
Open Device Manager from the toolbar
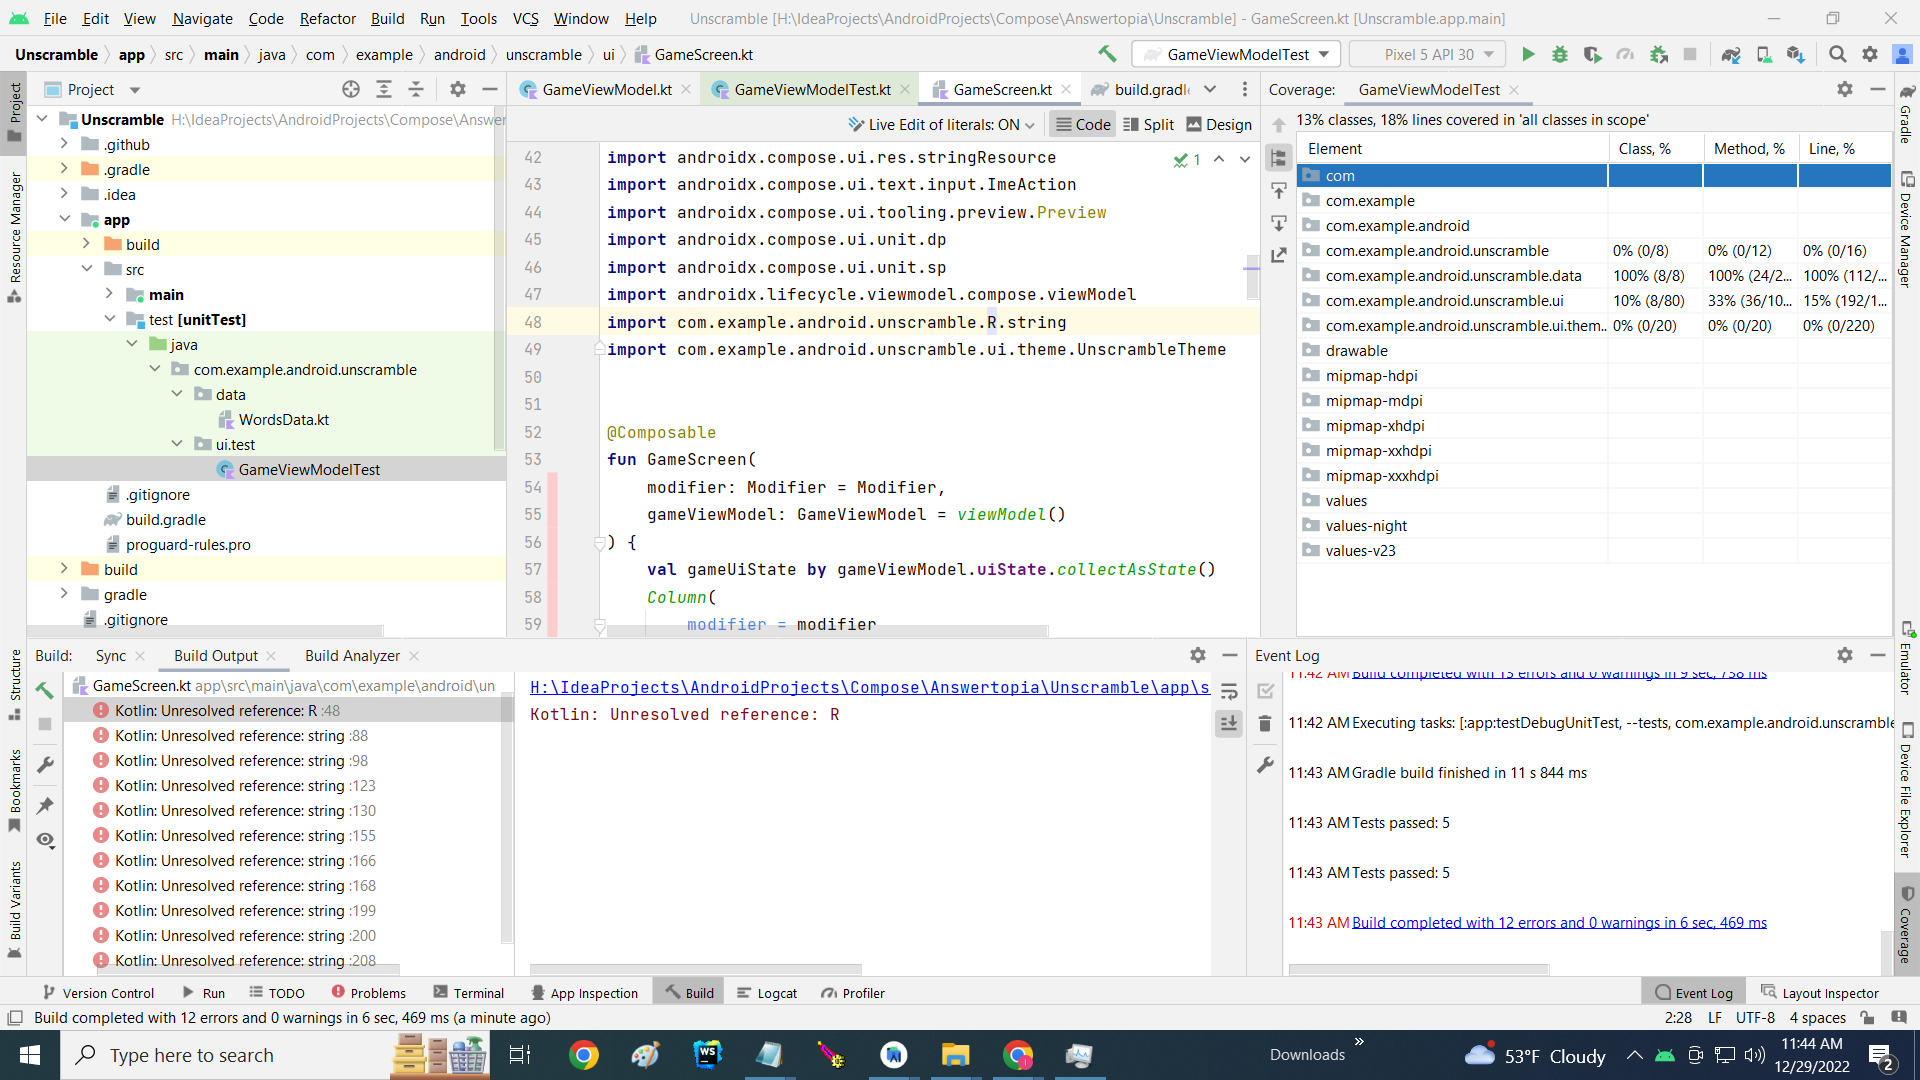pyautogui.click(x=1765, y=54)
